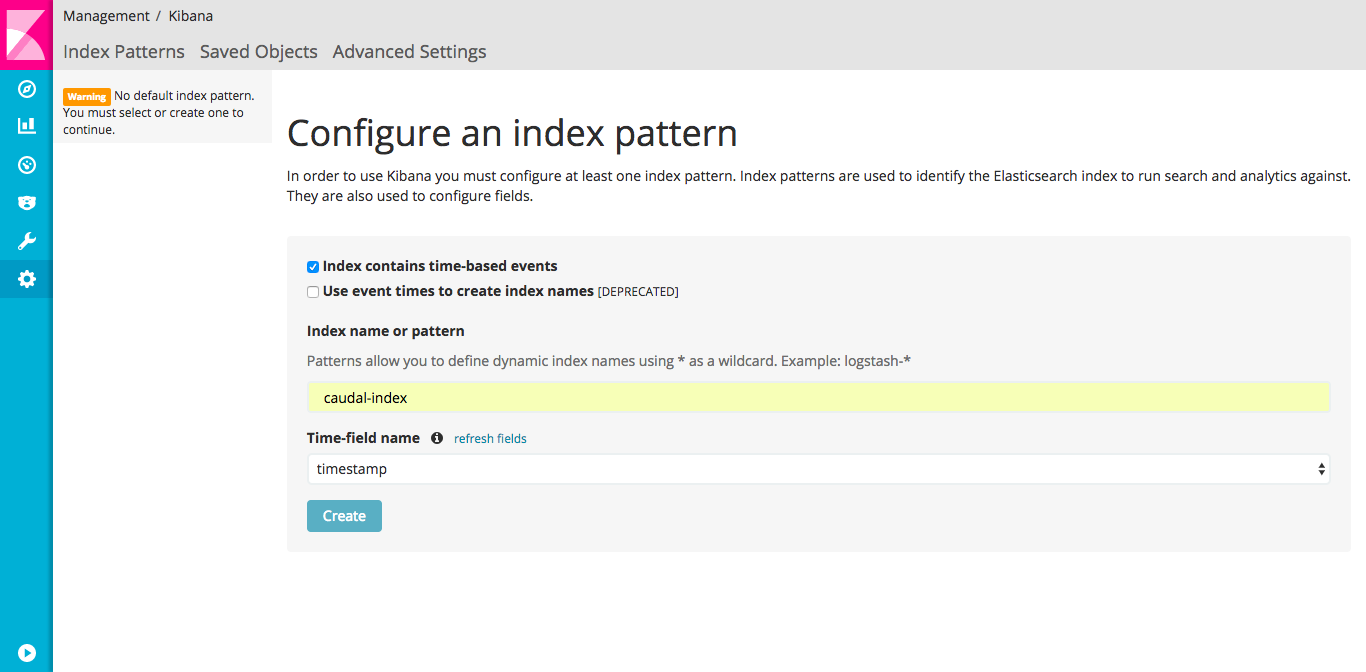Click the Kibana logo
Viewport: 1366px width, 672px height.
26,35
